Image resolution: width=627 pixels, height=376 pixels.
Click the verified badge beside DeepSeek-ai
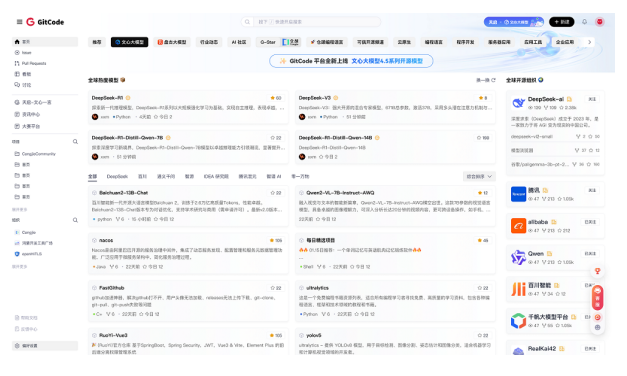[569, 99]
